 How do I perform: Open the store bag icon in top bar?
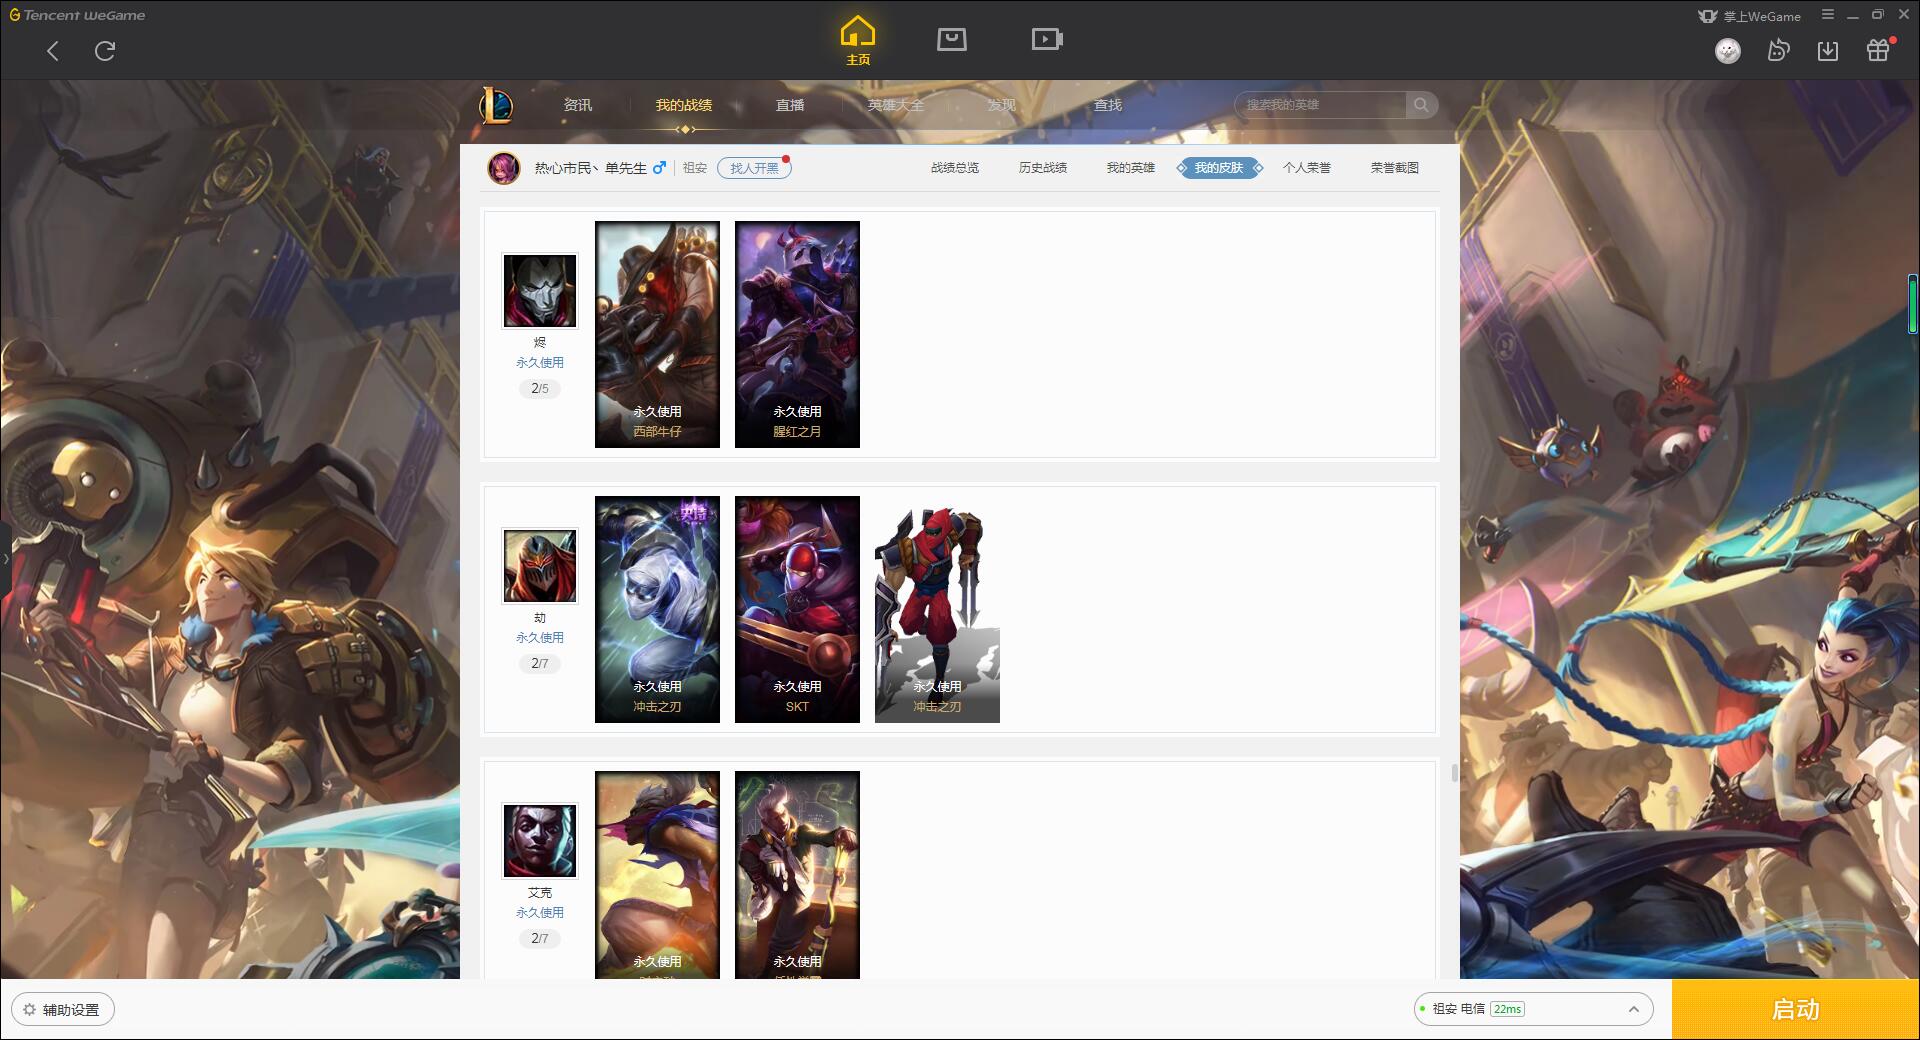(x=951, y=39)
